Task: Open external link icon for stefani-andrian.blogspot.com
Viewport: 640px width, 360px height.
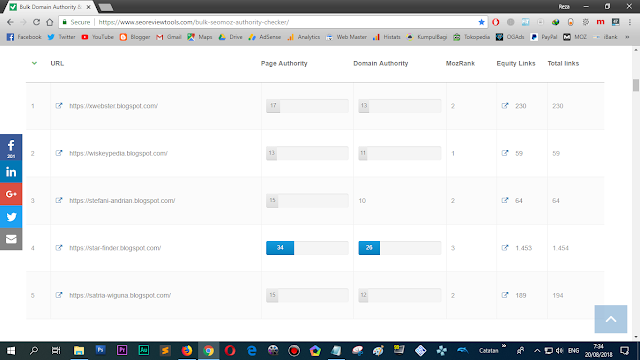Action: pos(59,200)
